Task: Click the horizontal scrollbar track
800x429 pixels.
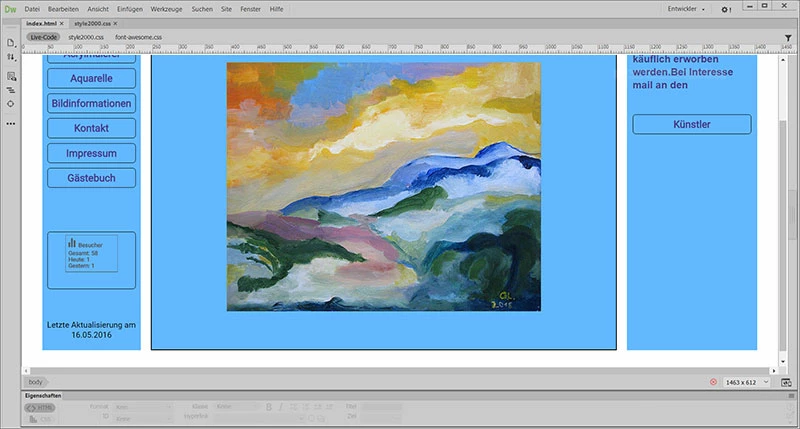Action: (399, 371)
